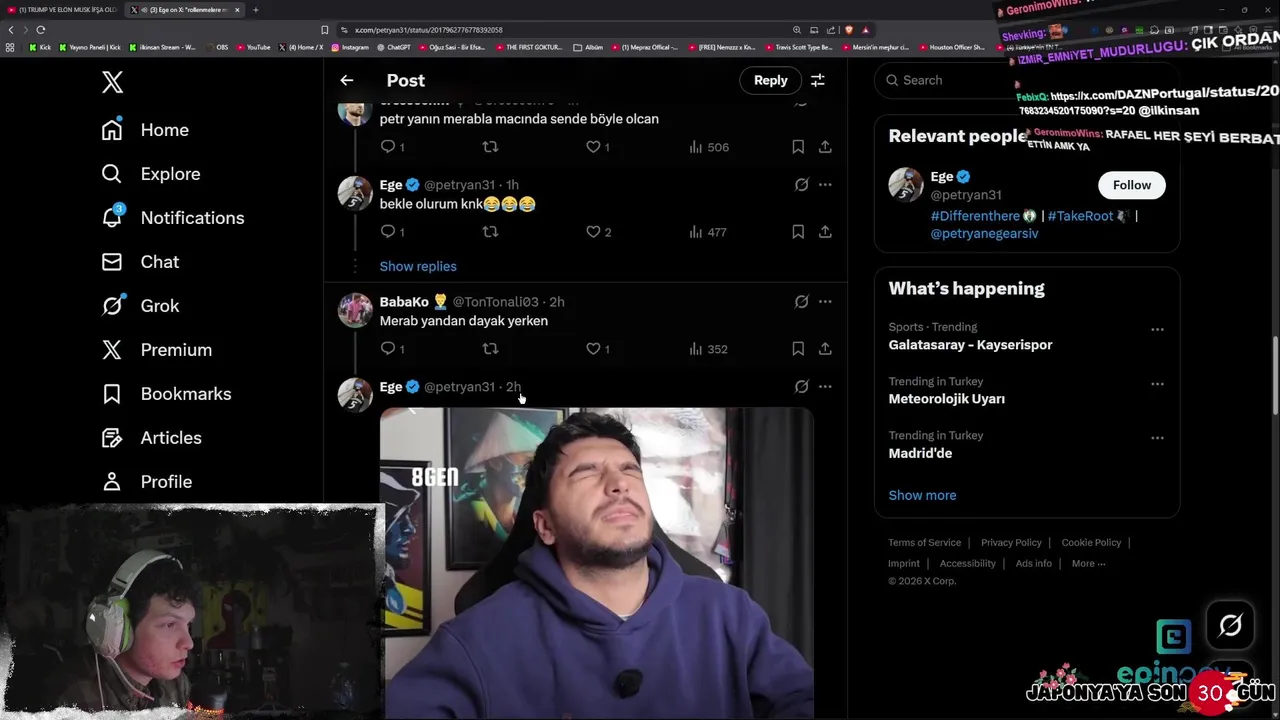1280x720 pixels.
Task: Repost the 'bekle olurum knk' post
Action: 490,232
